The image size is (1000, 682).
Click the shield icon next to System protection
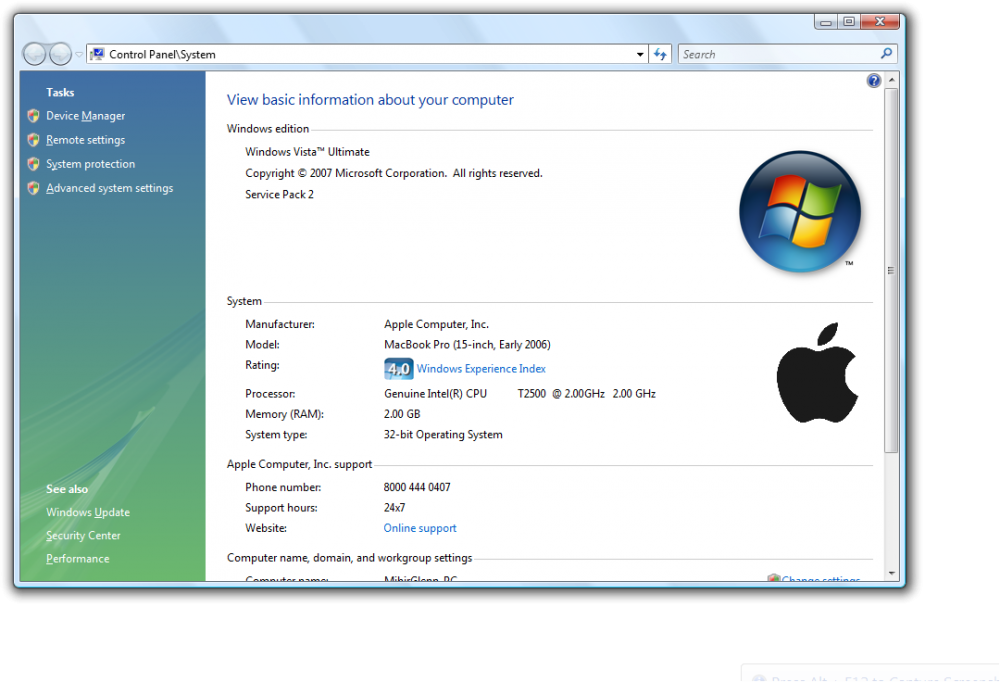33,164
